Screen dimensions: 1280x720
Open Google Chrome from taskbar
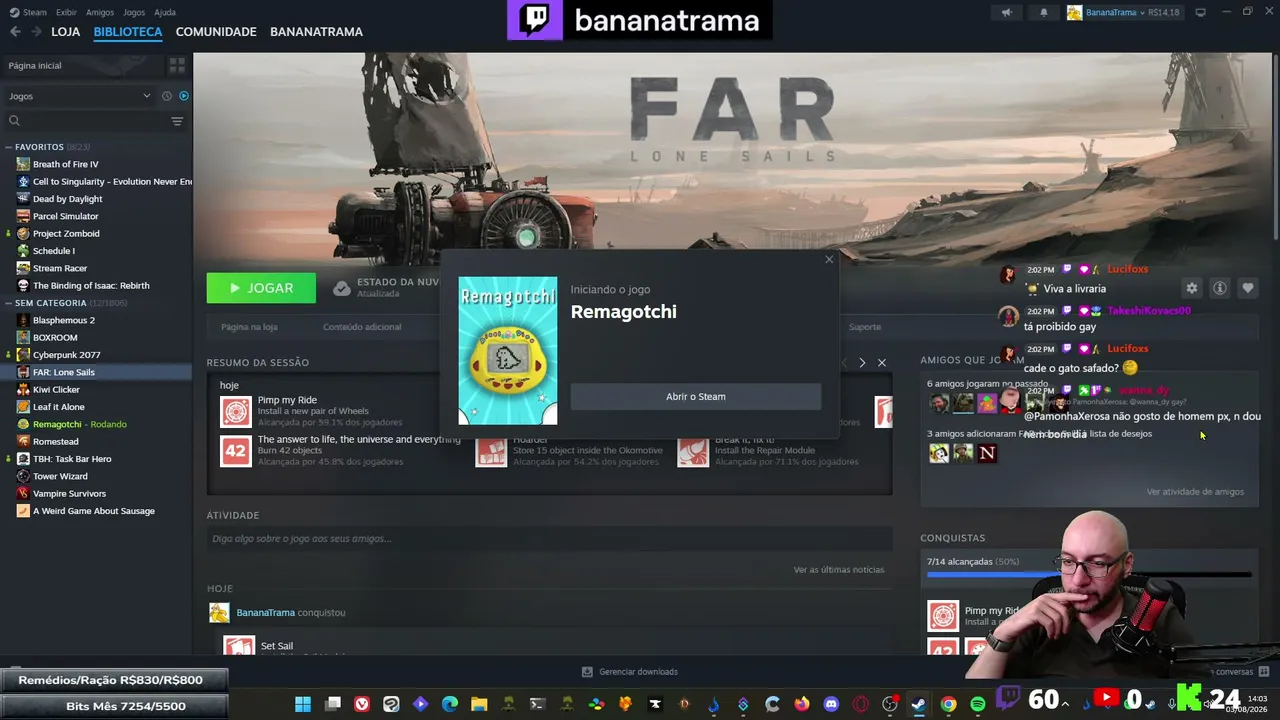pos(948,704)
